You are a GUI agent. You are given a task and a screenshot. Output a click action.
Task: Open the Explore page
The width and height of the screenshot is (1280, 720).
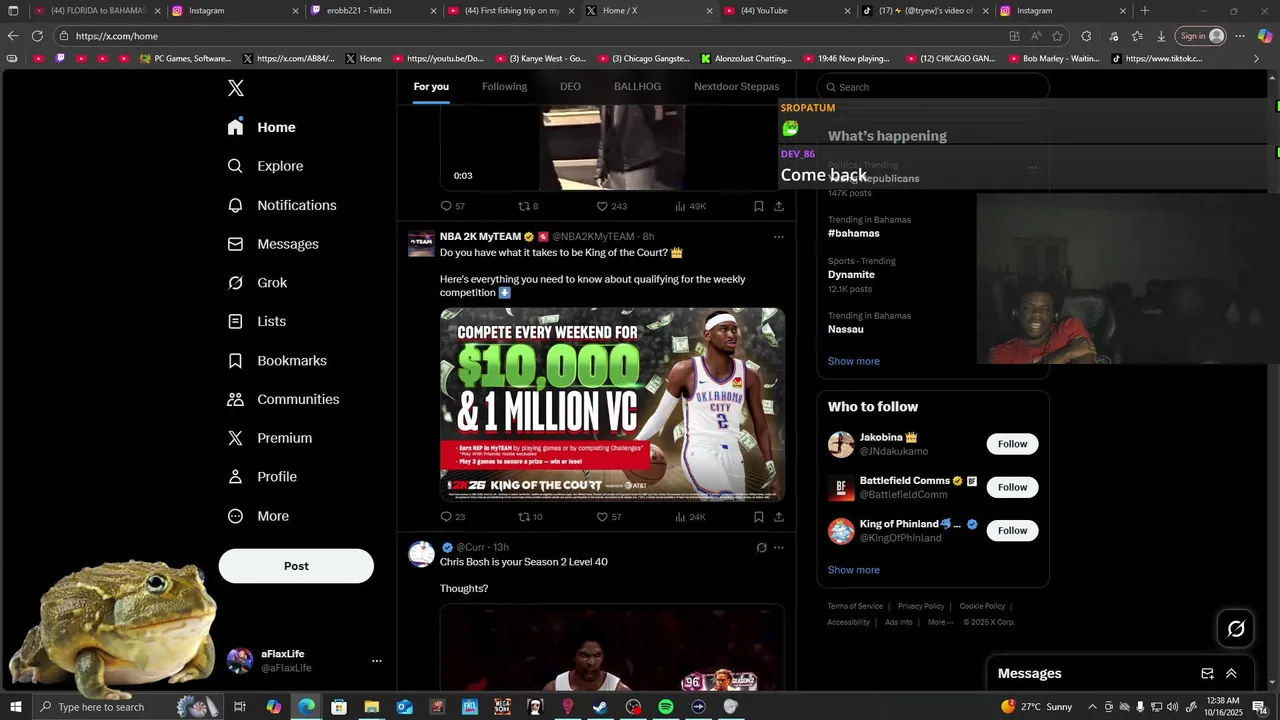(x=265, y=166)
